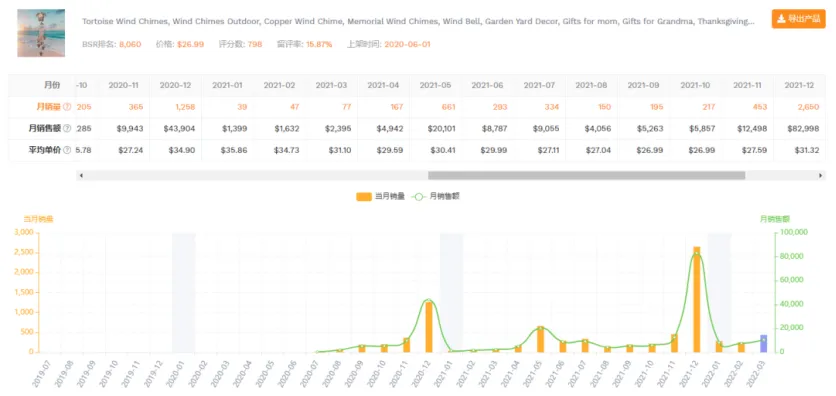Click monthly sales value 453
Screen dimensions: 836x396
pyautogui.click(x=759, y=107)
